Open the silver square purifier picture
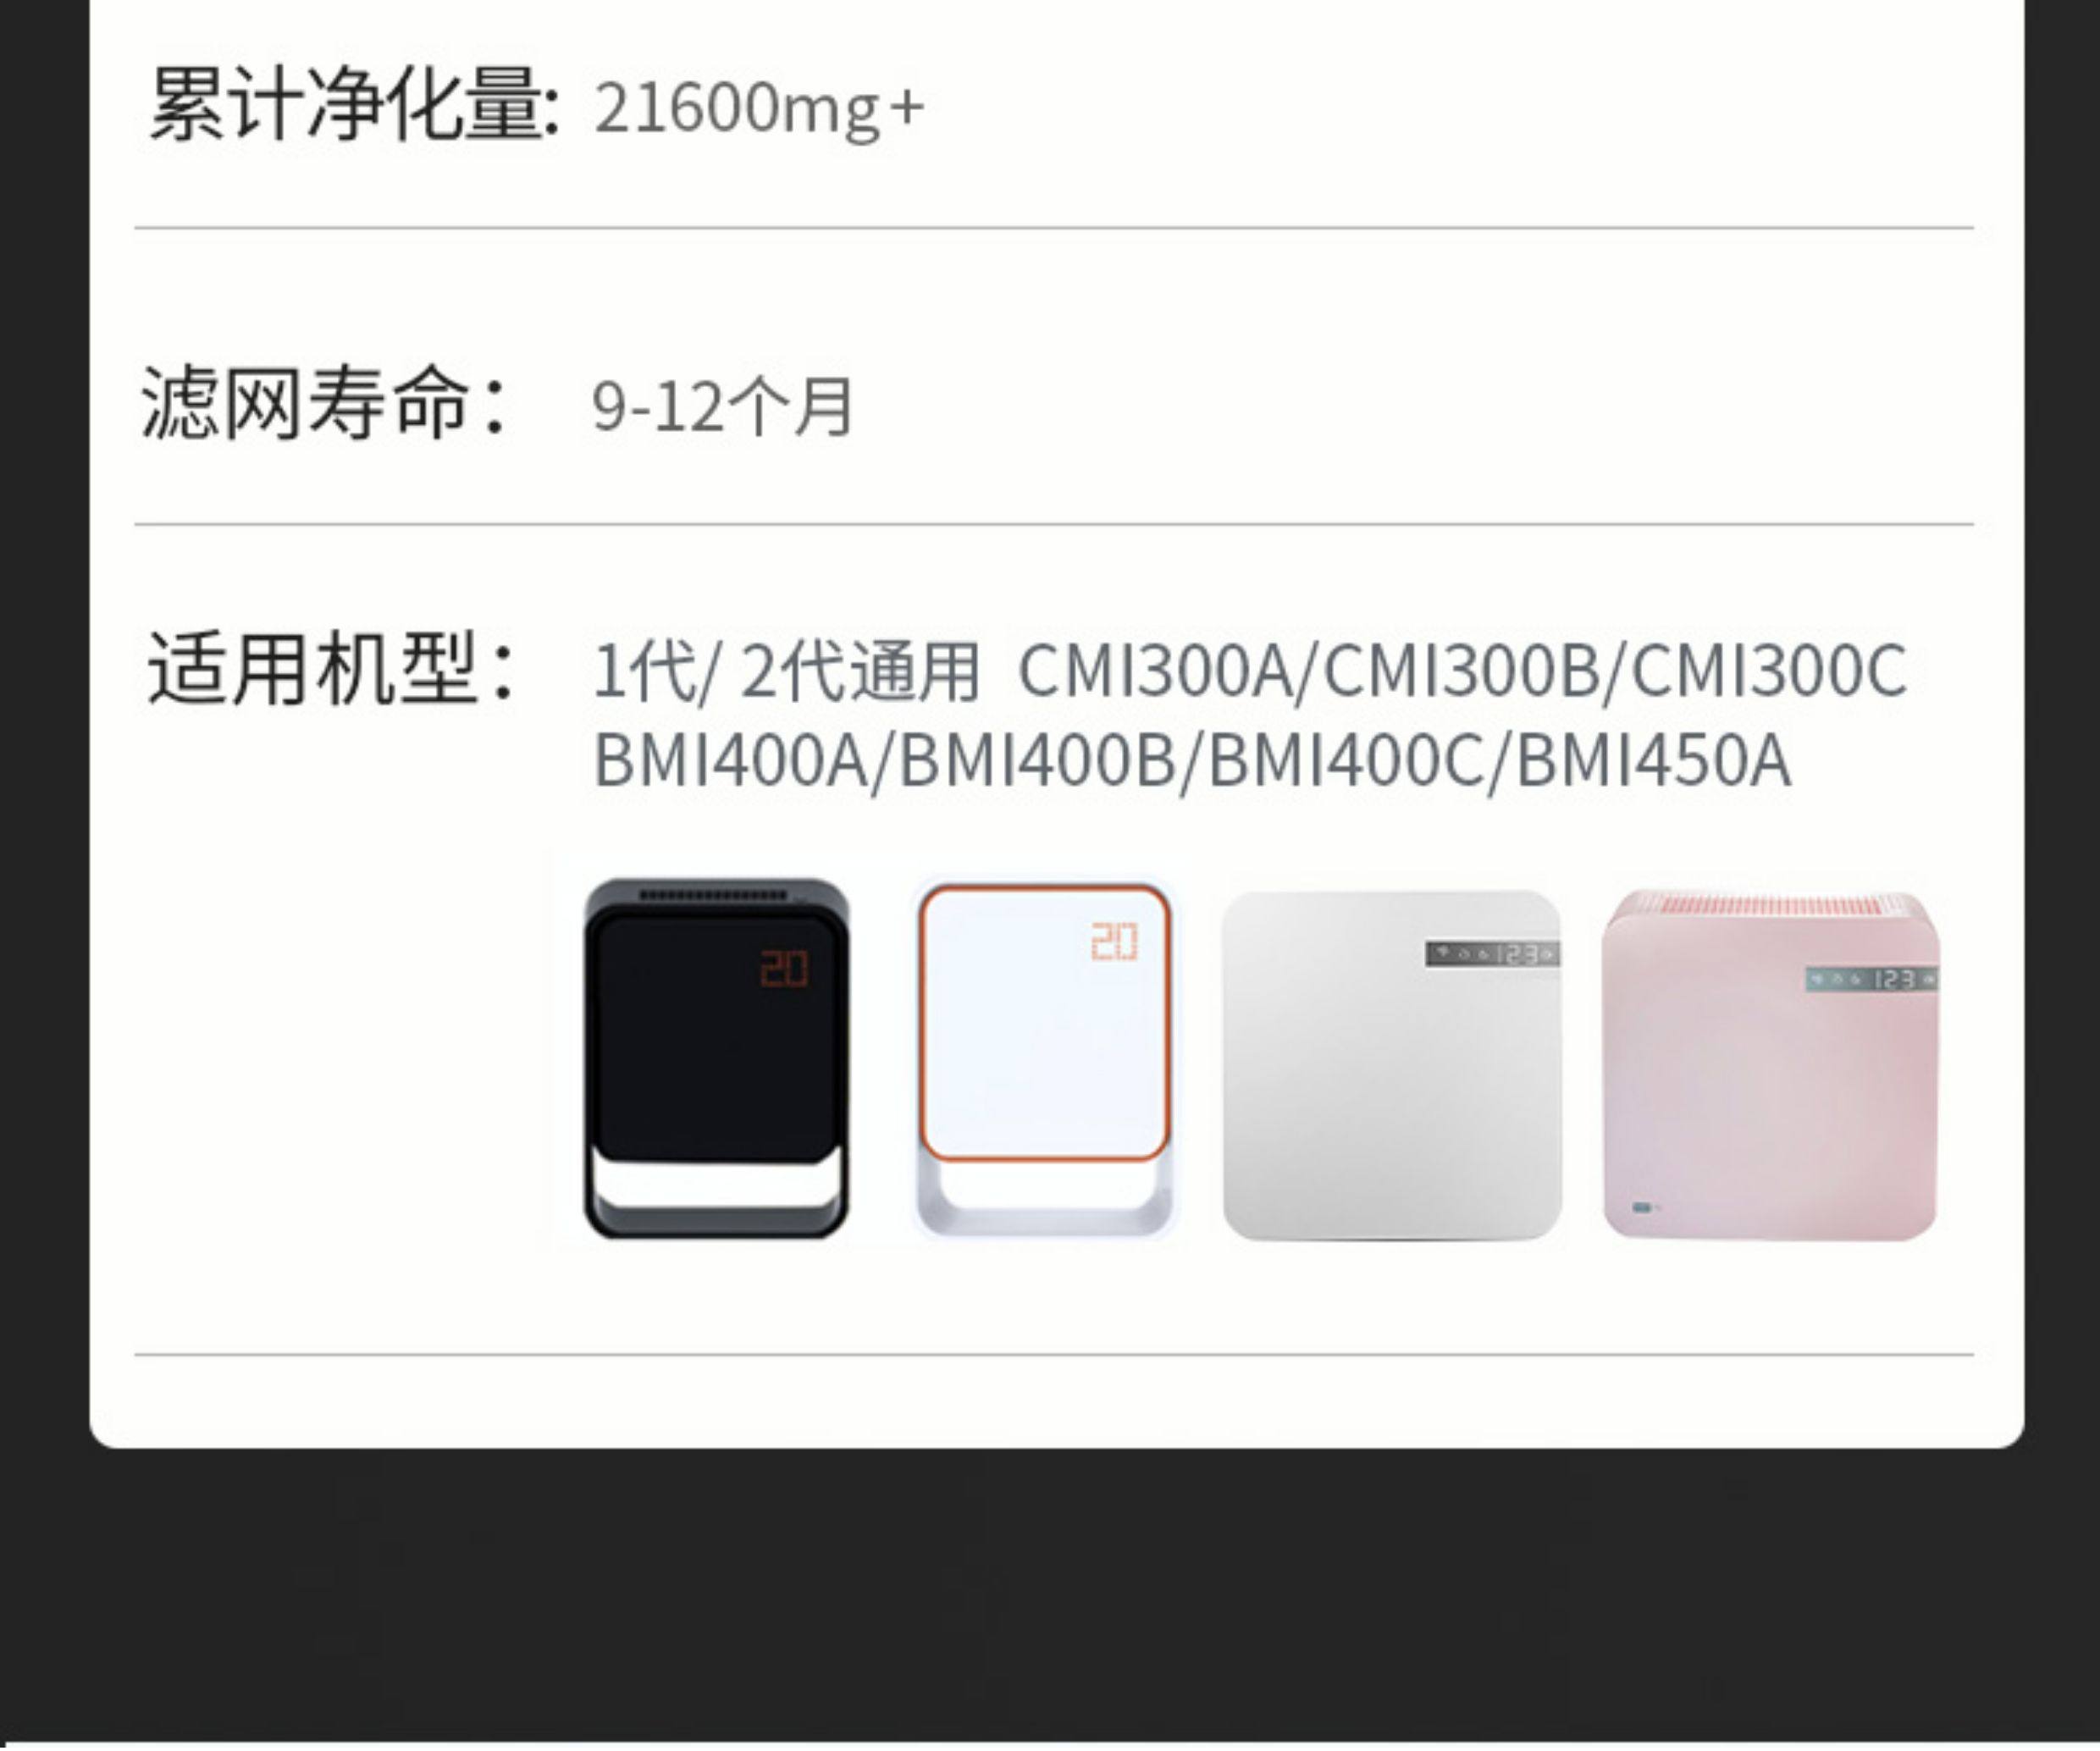 pyautogui.click(x=1392, y=1065)
